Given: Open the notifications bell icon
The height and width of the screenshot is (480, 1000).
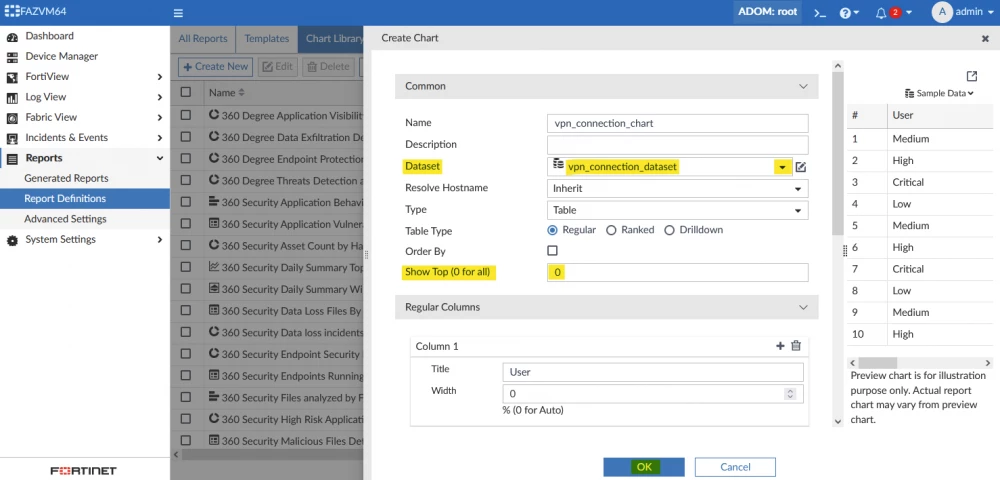Looking at the screenshot, I should (881, 13).
